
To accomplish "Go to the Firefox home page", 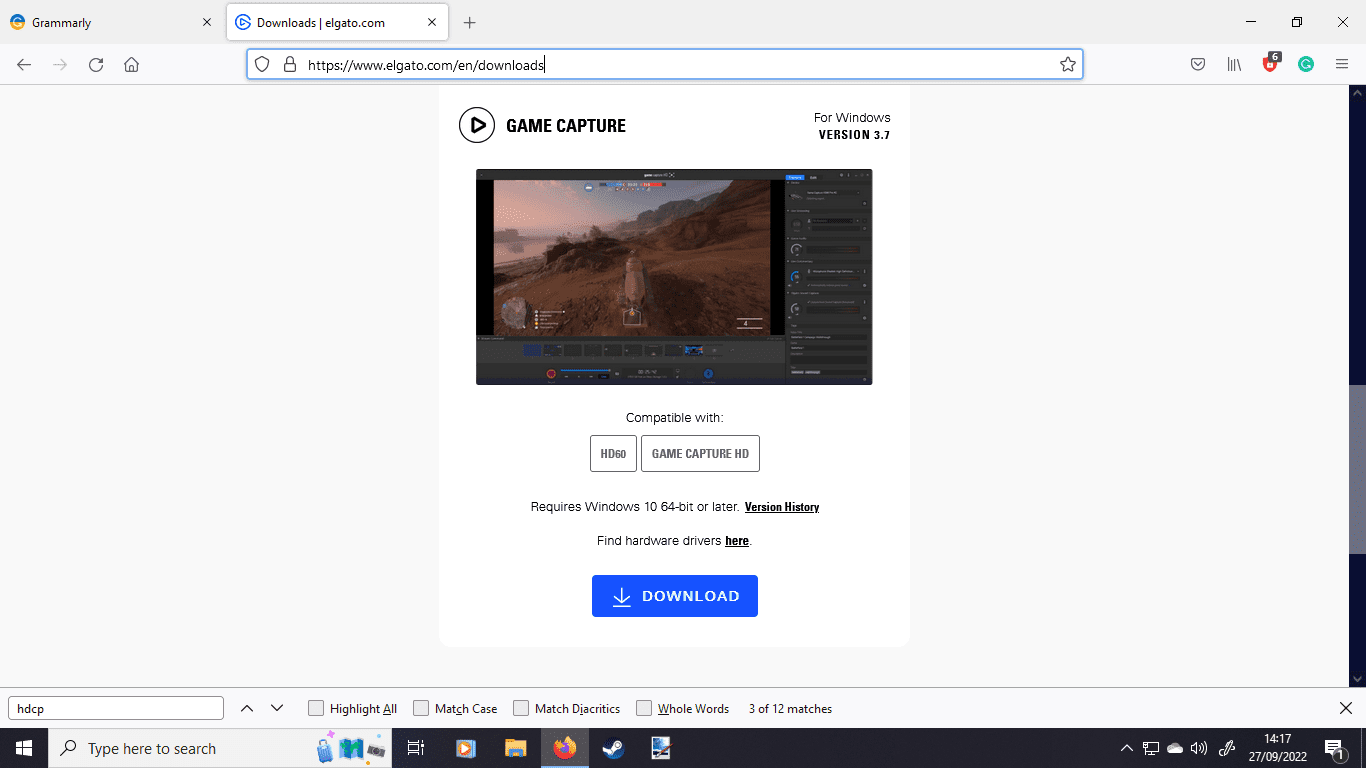I will (131, 64).
